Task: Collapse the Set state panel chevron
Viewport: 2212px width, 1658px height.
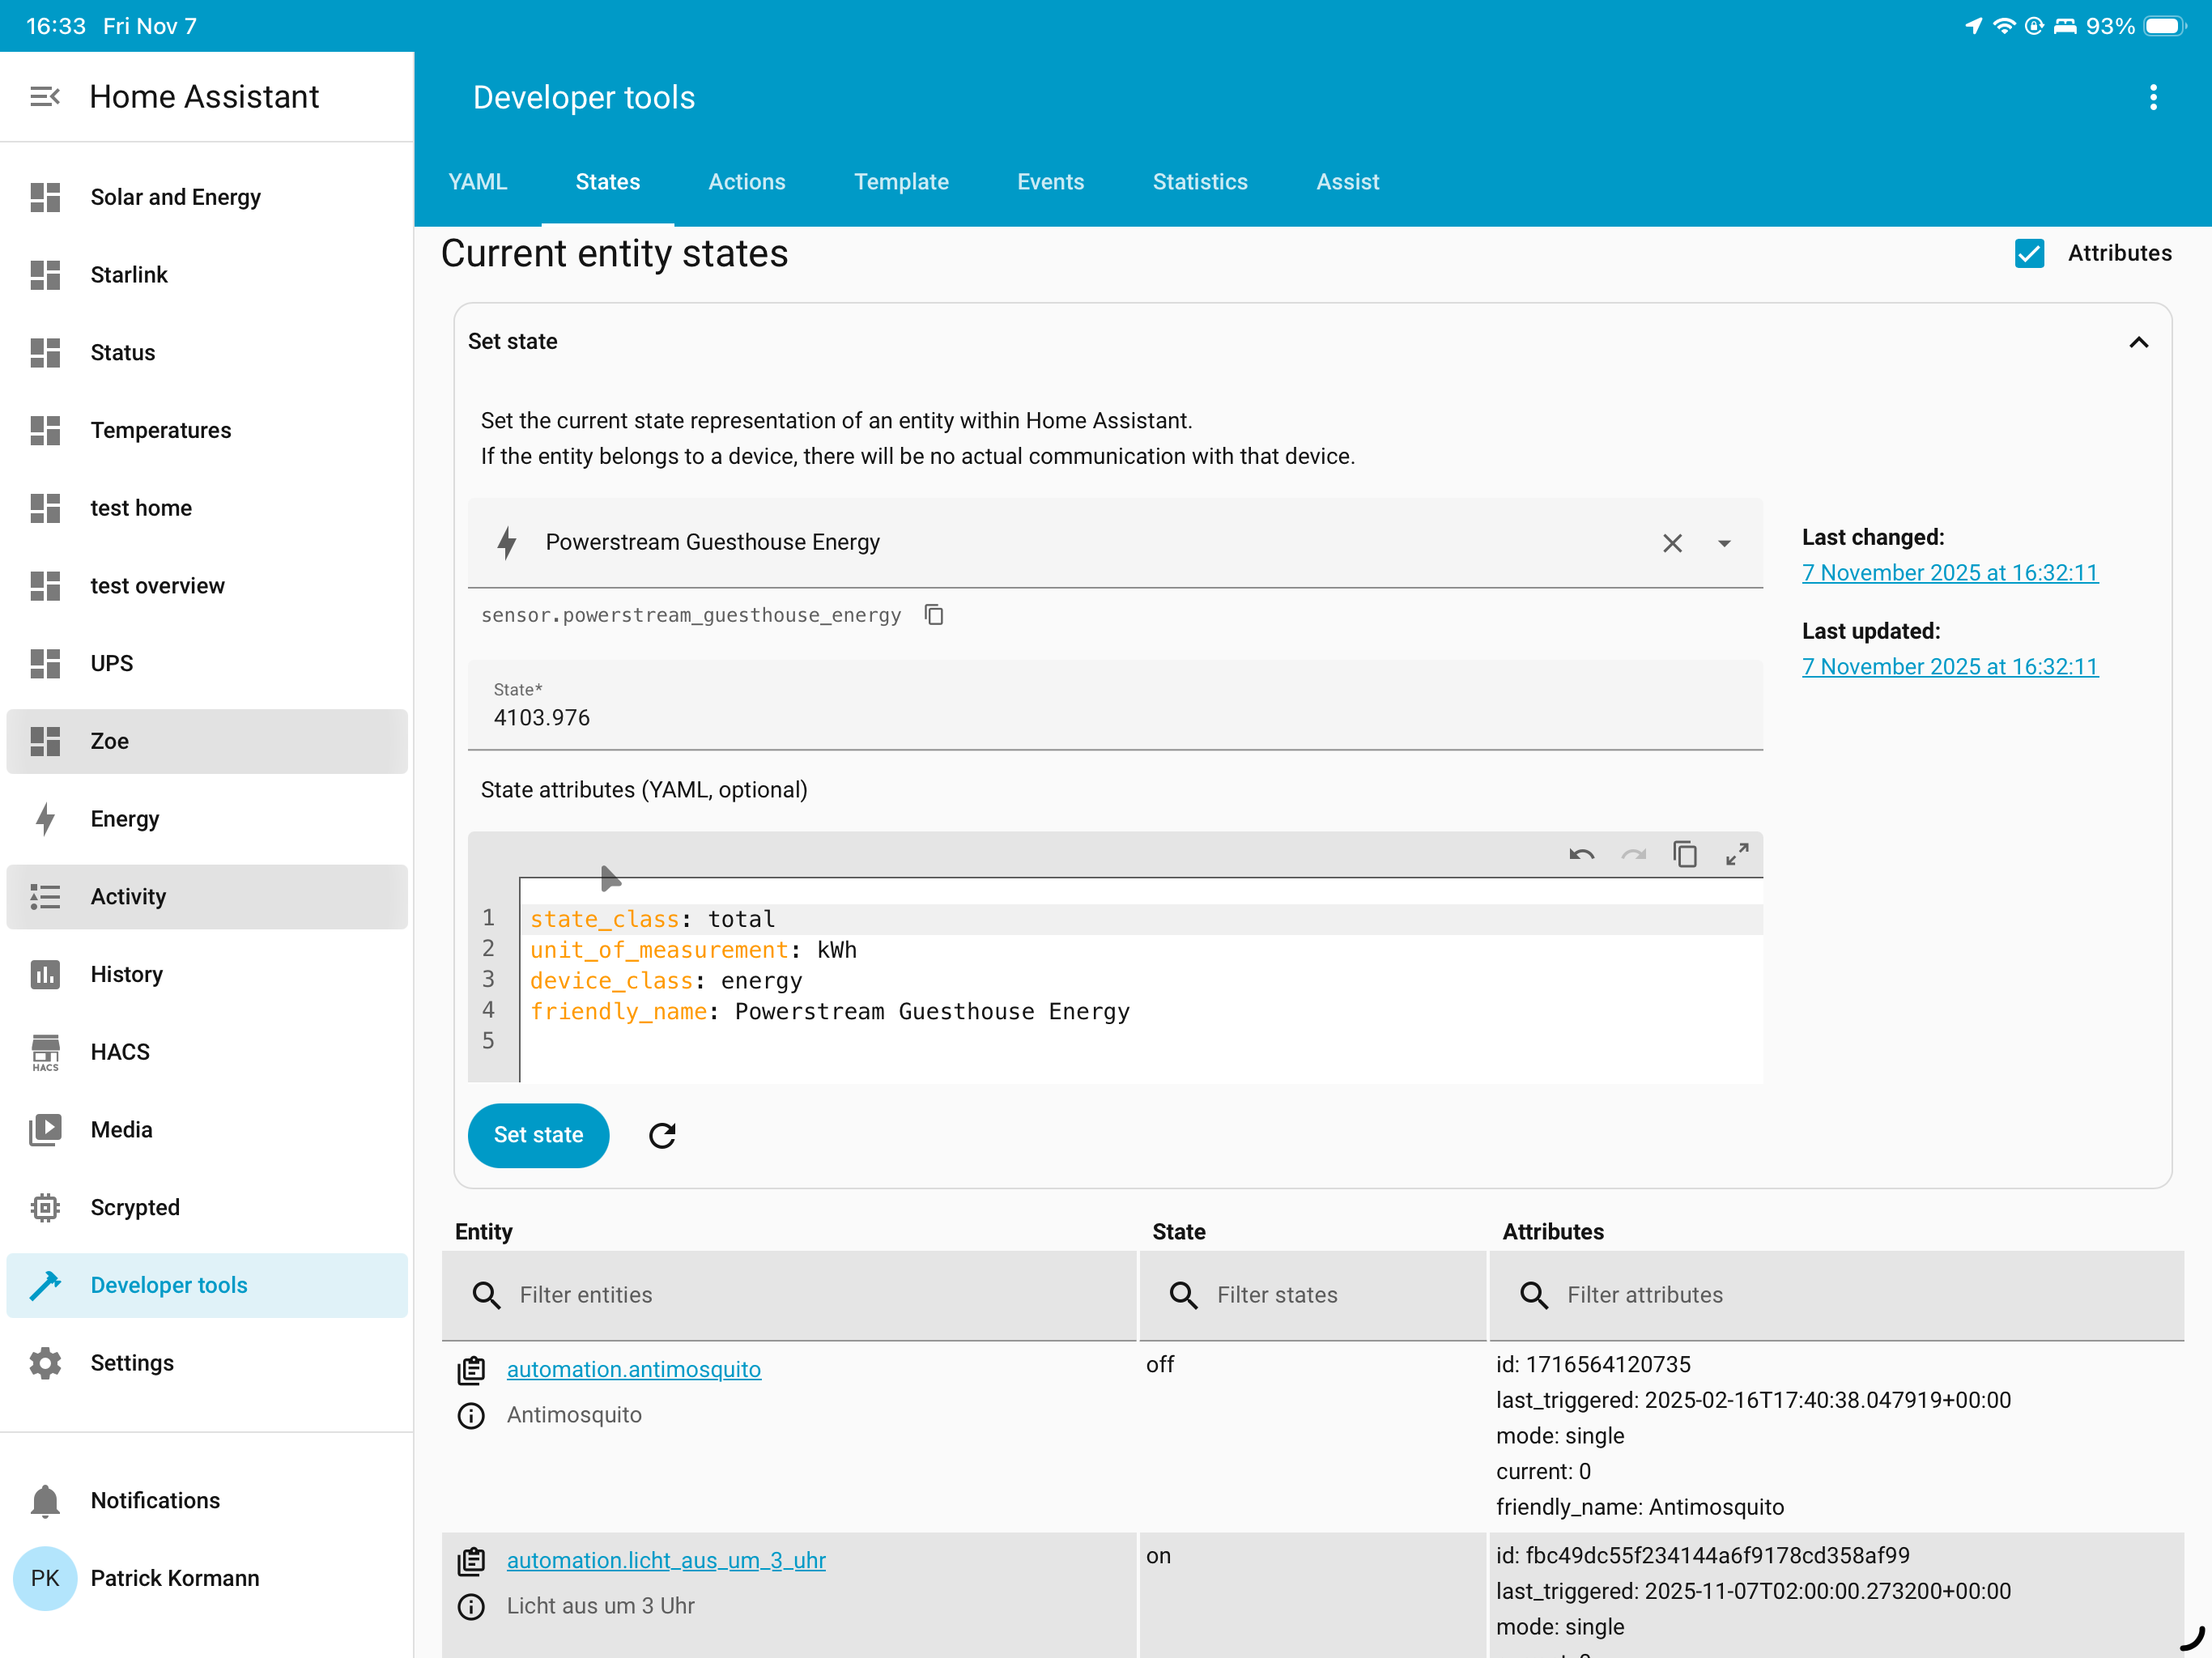Action: coord(2138,342)
